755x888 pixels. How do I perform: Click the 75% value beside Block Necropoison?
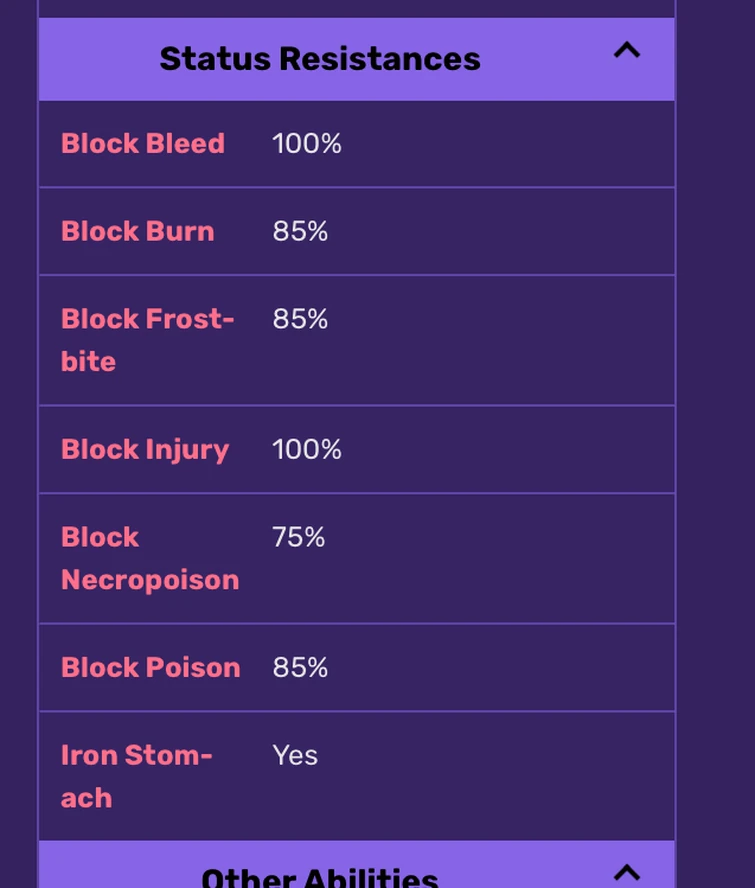[299, 538]
